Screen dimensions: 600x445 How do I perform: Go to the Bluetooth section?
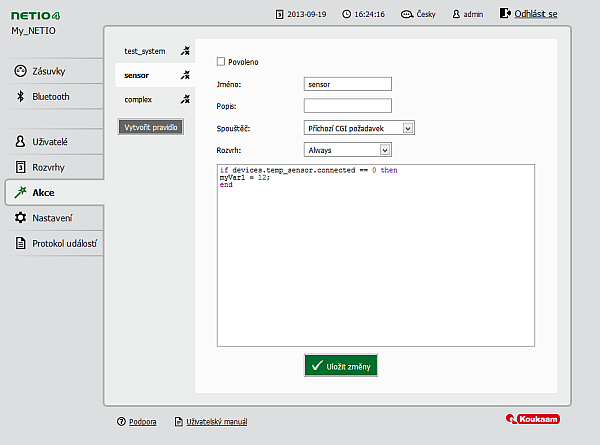point(50,97)
